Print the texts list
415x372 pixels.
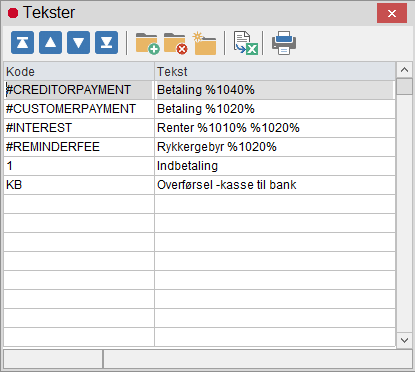click(x=284, y=43)
